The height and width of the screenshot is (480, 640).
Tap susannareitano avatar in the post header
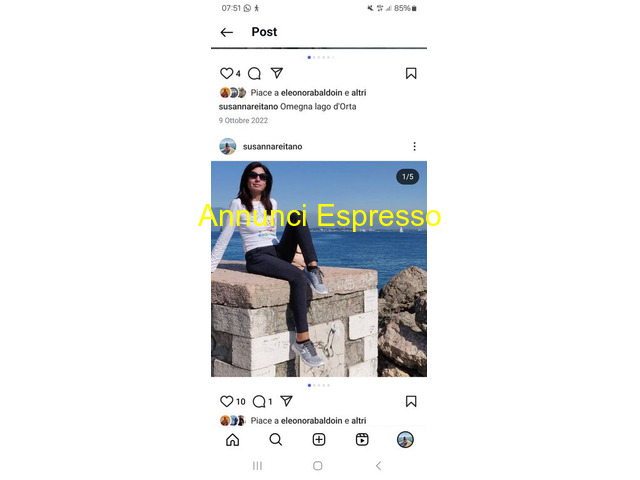(228, 147)
